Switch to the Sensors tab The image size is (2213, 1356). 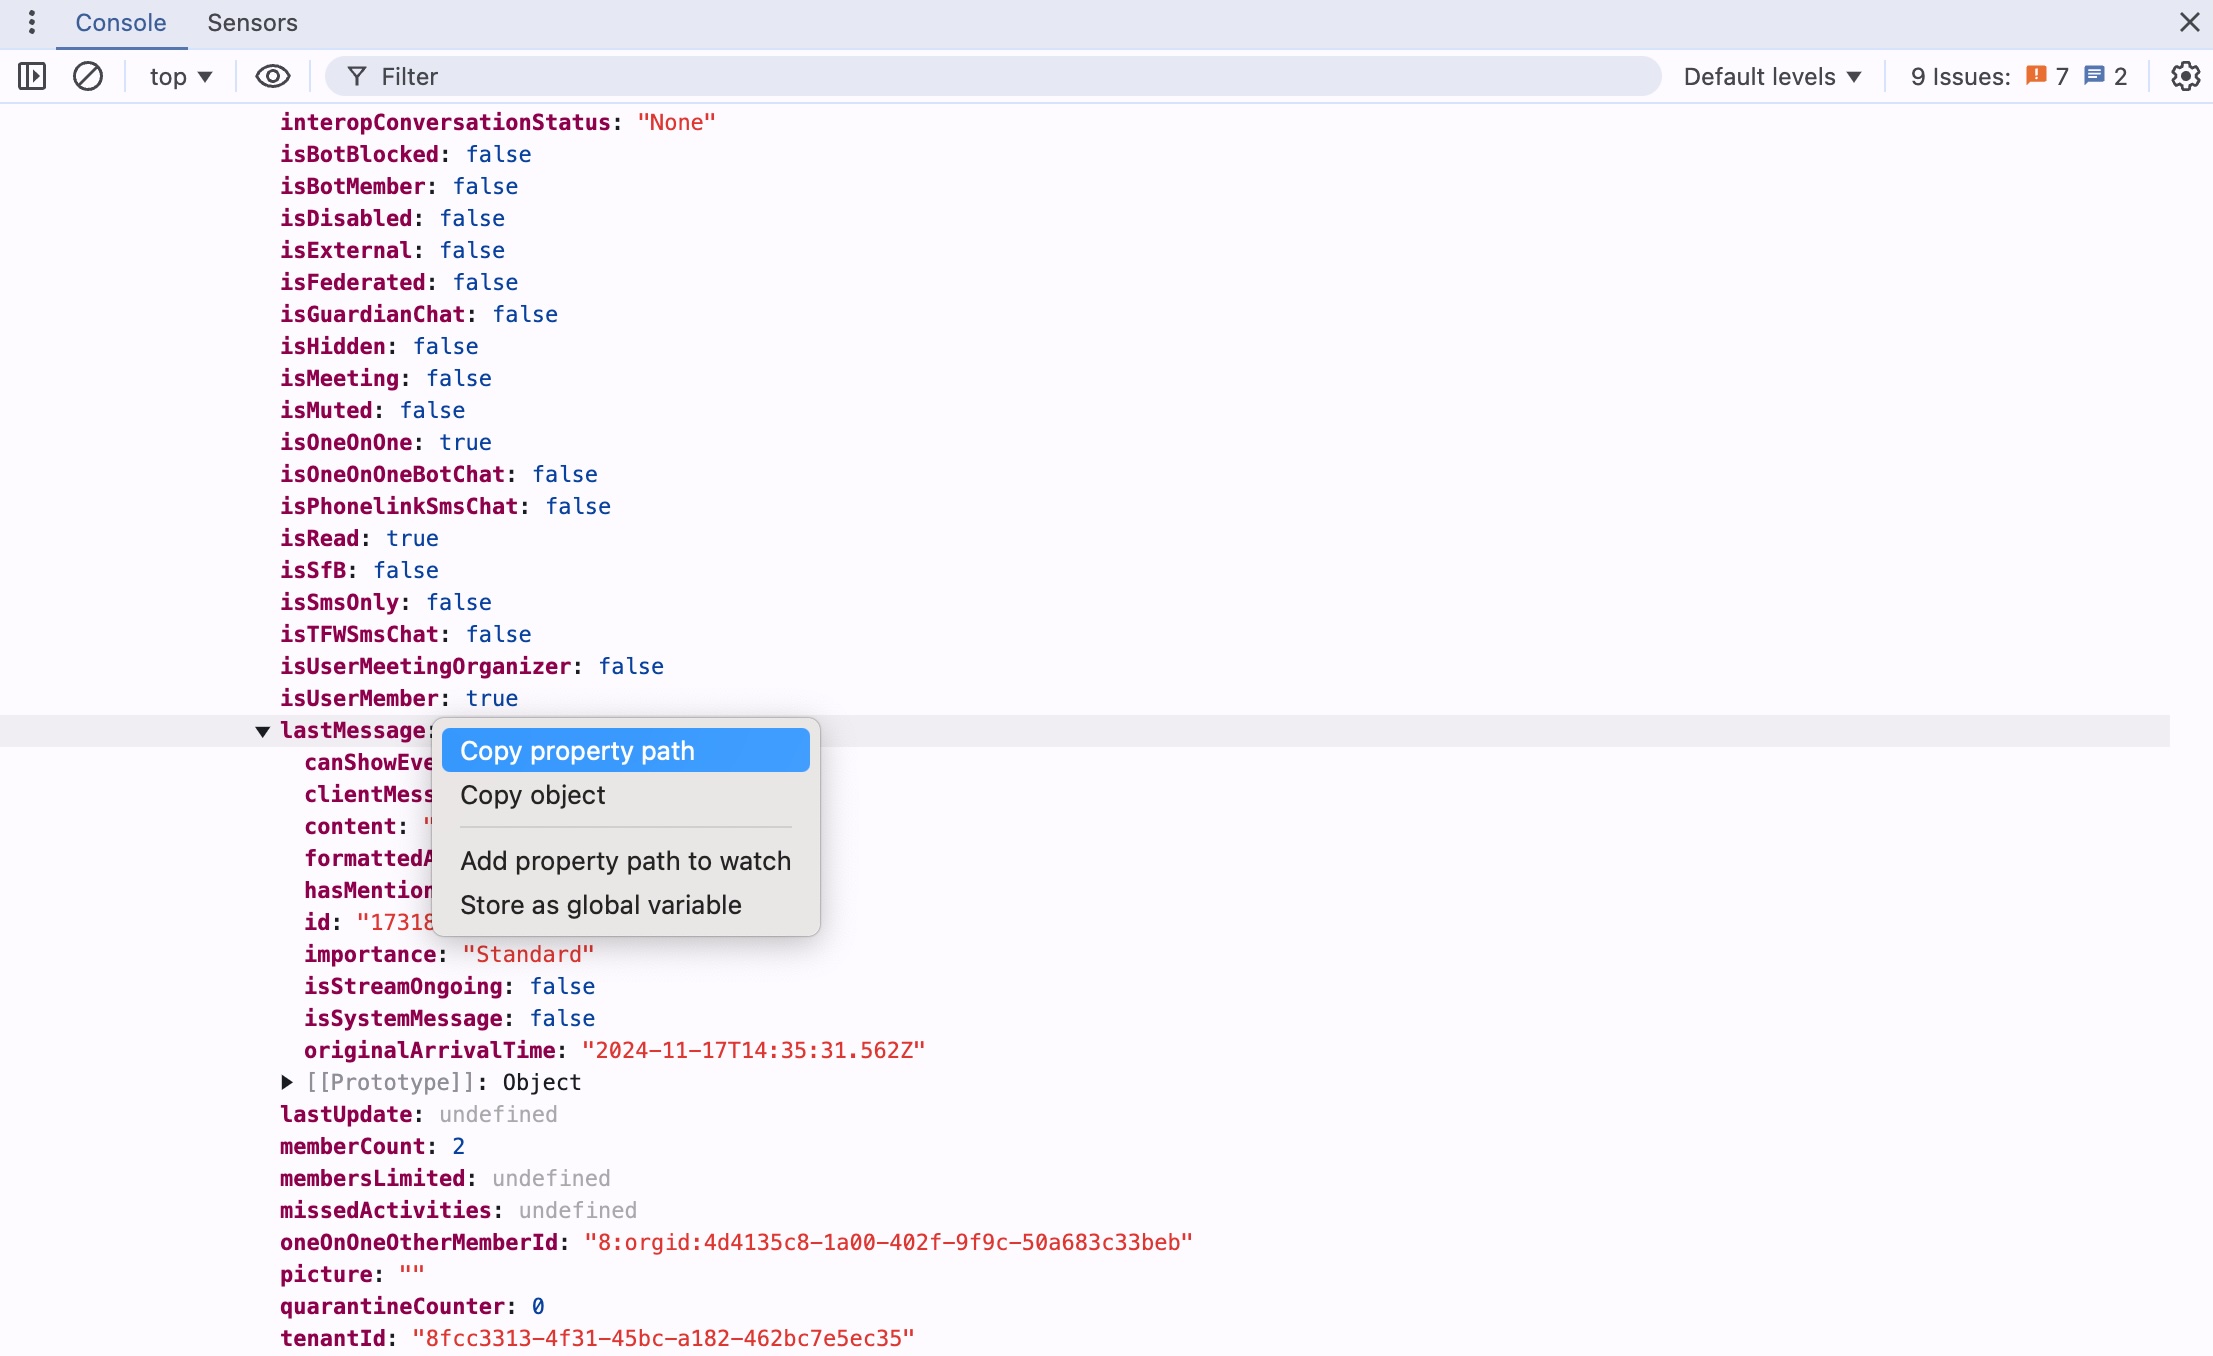(252, 22)
